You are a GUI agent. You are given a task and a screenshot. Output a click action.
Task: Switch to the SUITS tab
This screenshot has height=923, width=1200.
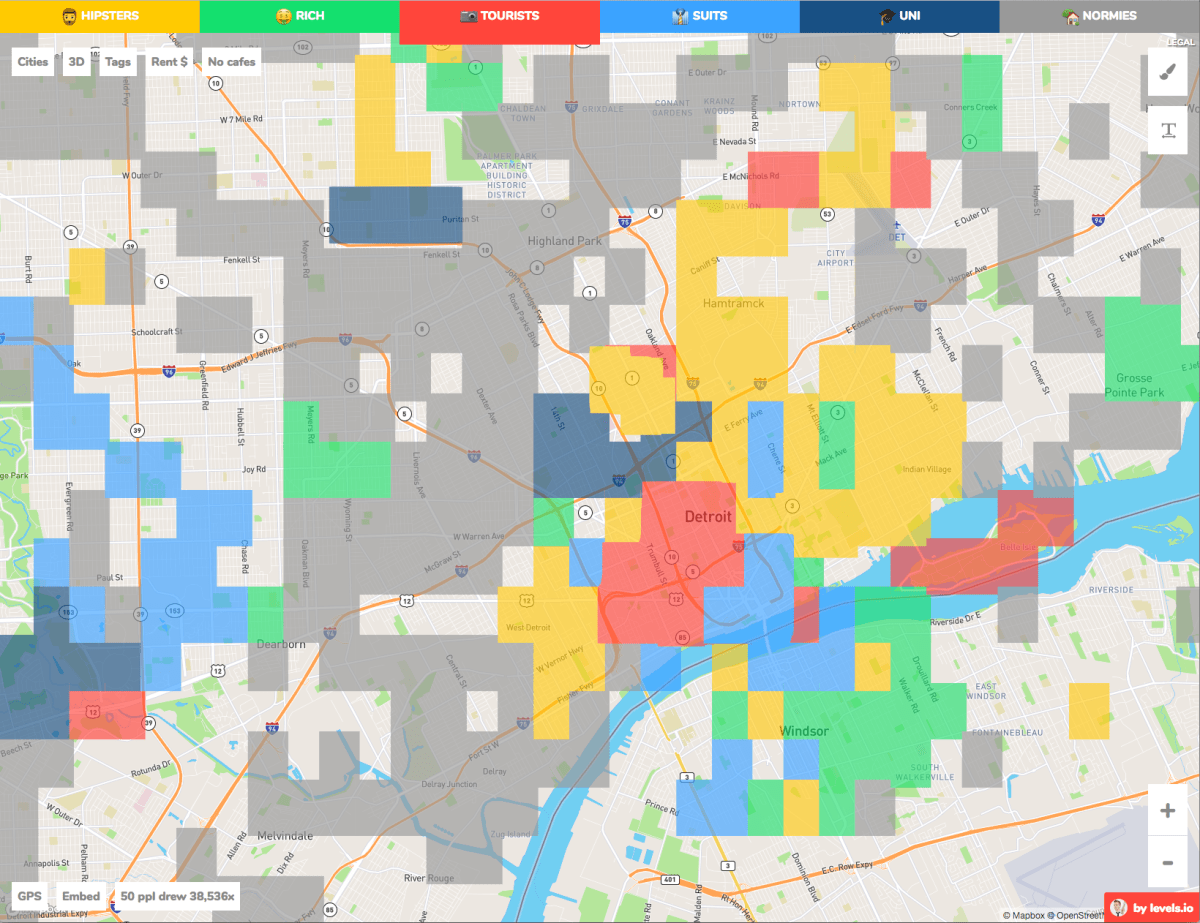coord(700,15)
